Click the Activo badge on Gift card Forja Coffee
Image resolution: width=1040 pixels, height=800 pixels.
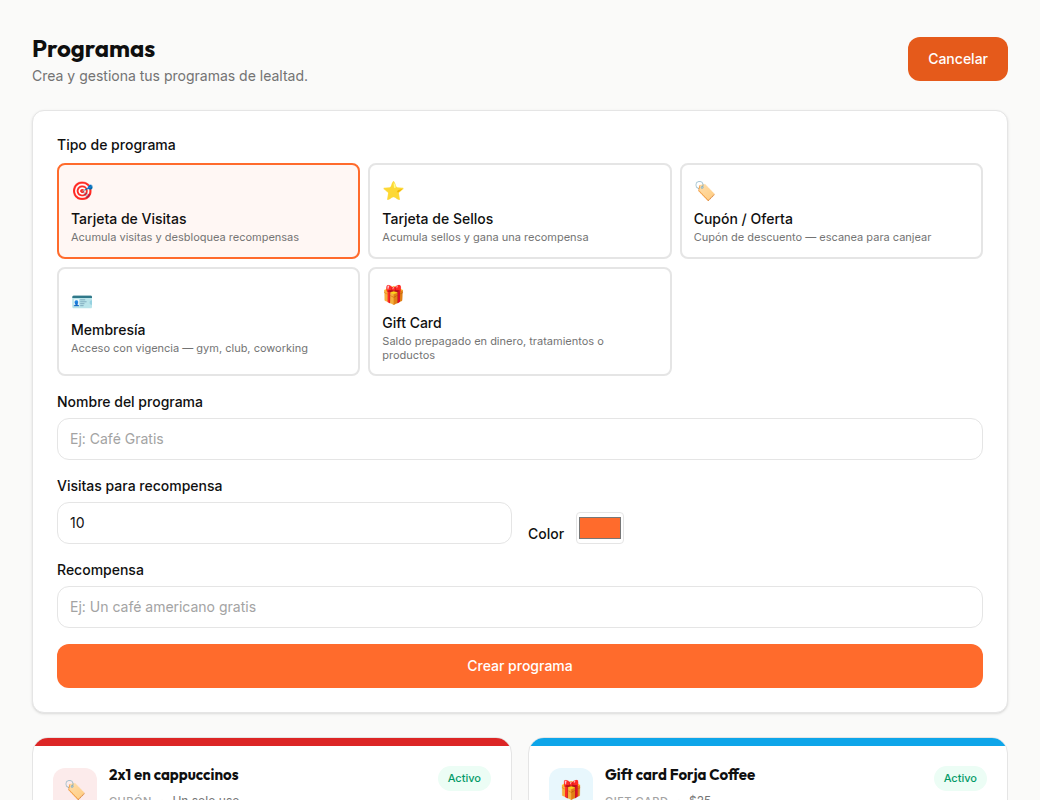pos(960,778)
